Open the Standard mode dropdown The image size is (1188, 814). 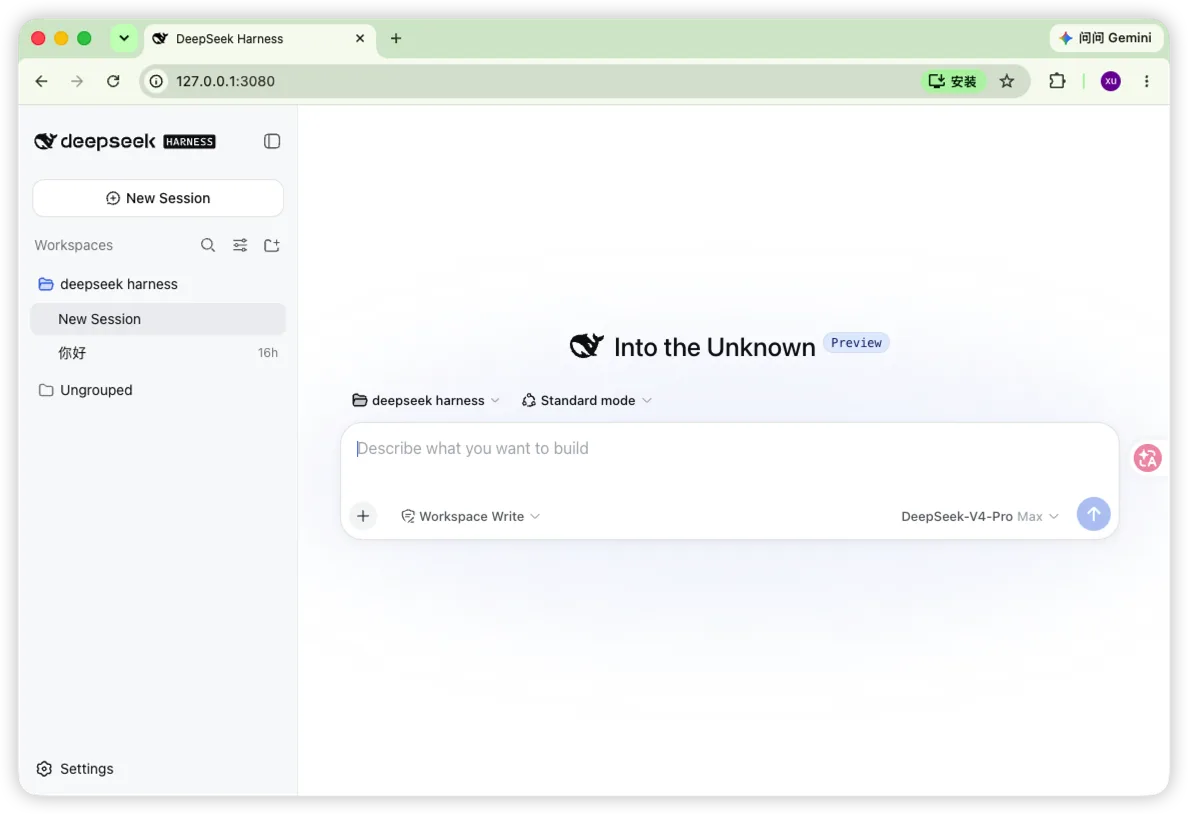click(x=587, y=400)
